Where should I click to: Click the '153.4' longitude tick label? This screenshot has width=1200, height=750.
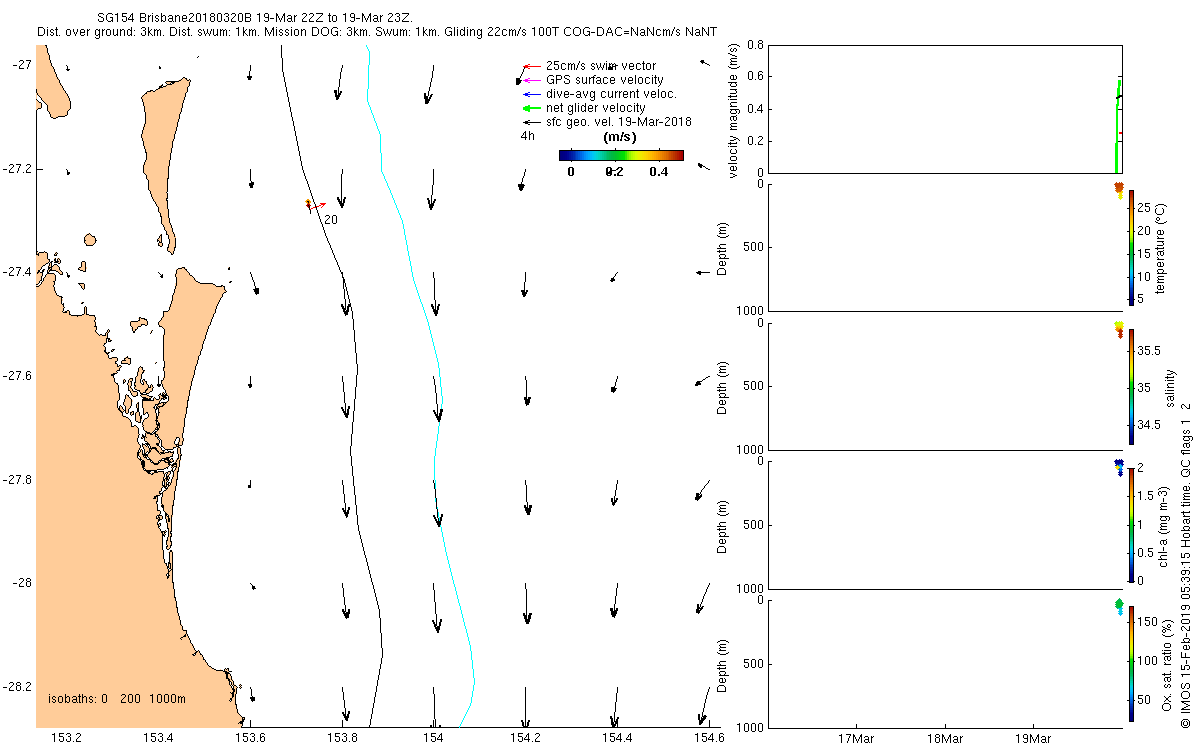tap(158, 738)
